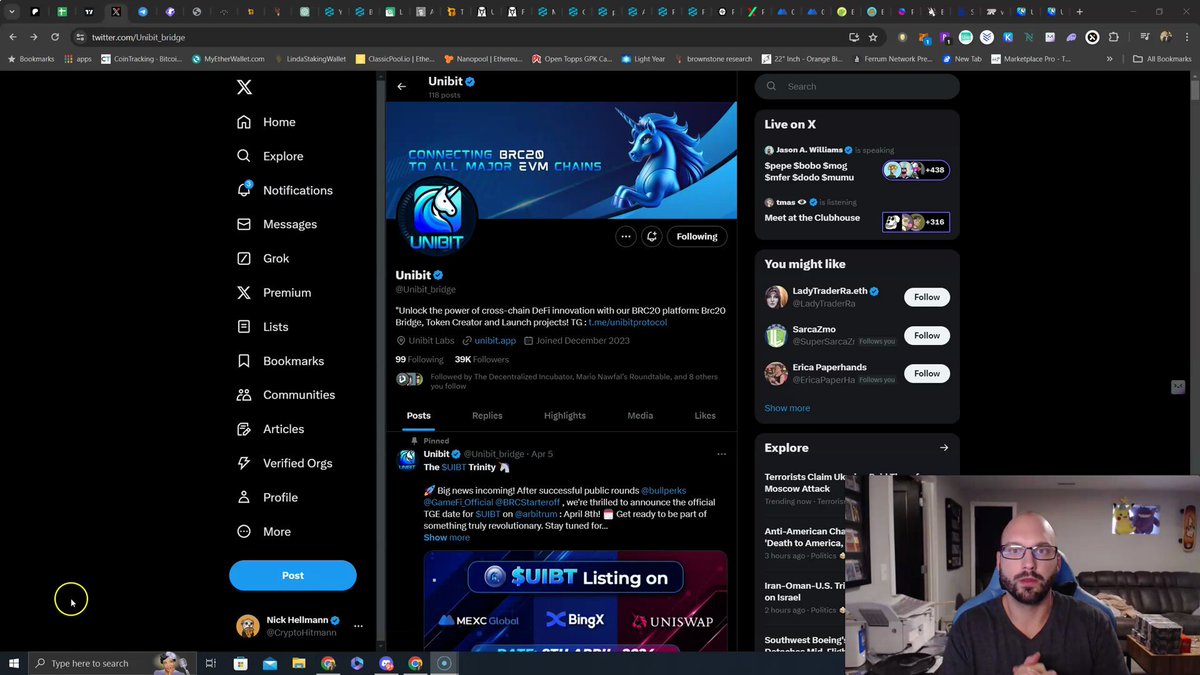
Task: Open Mail app from taskbar
Action: 269,663
